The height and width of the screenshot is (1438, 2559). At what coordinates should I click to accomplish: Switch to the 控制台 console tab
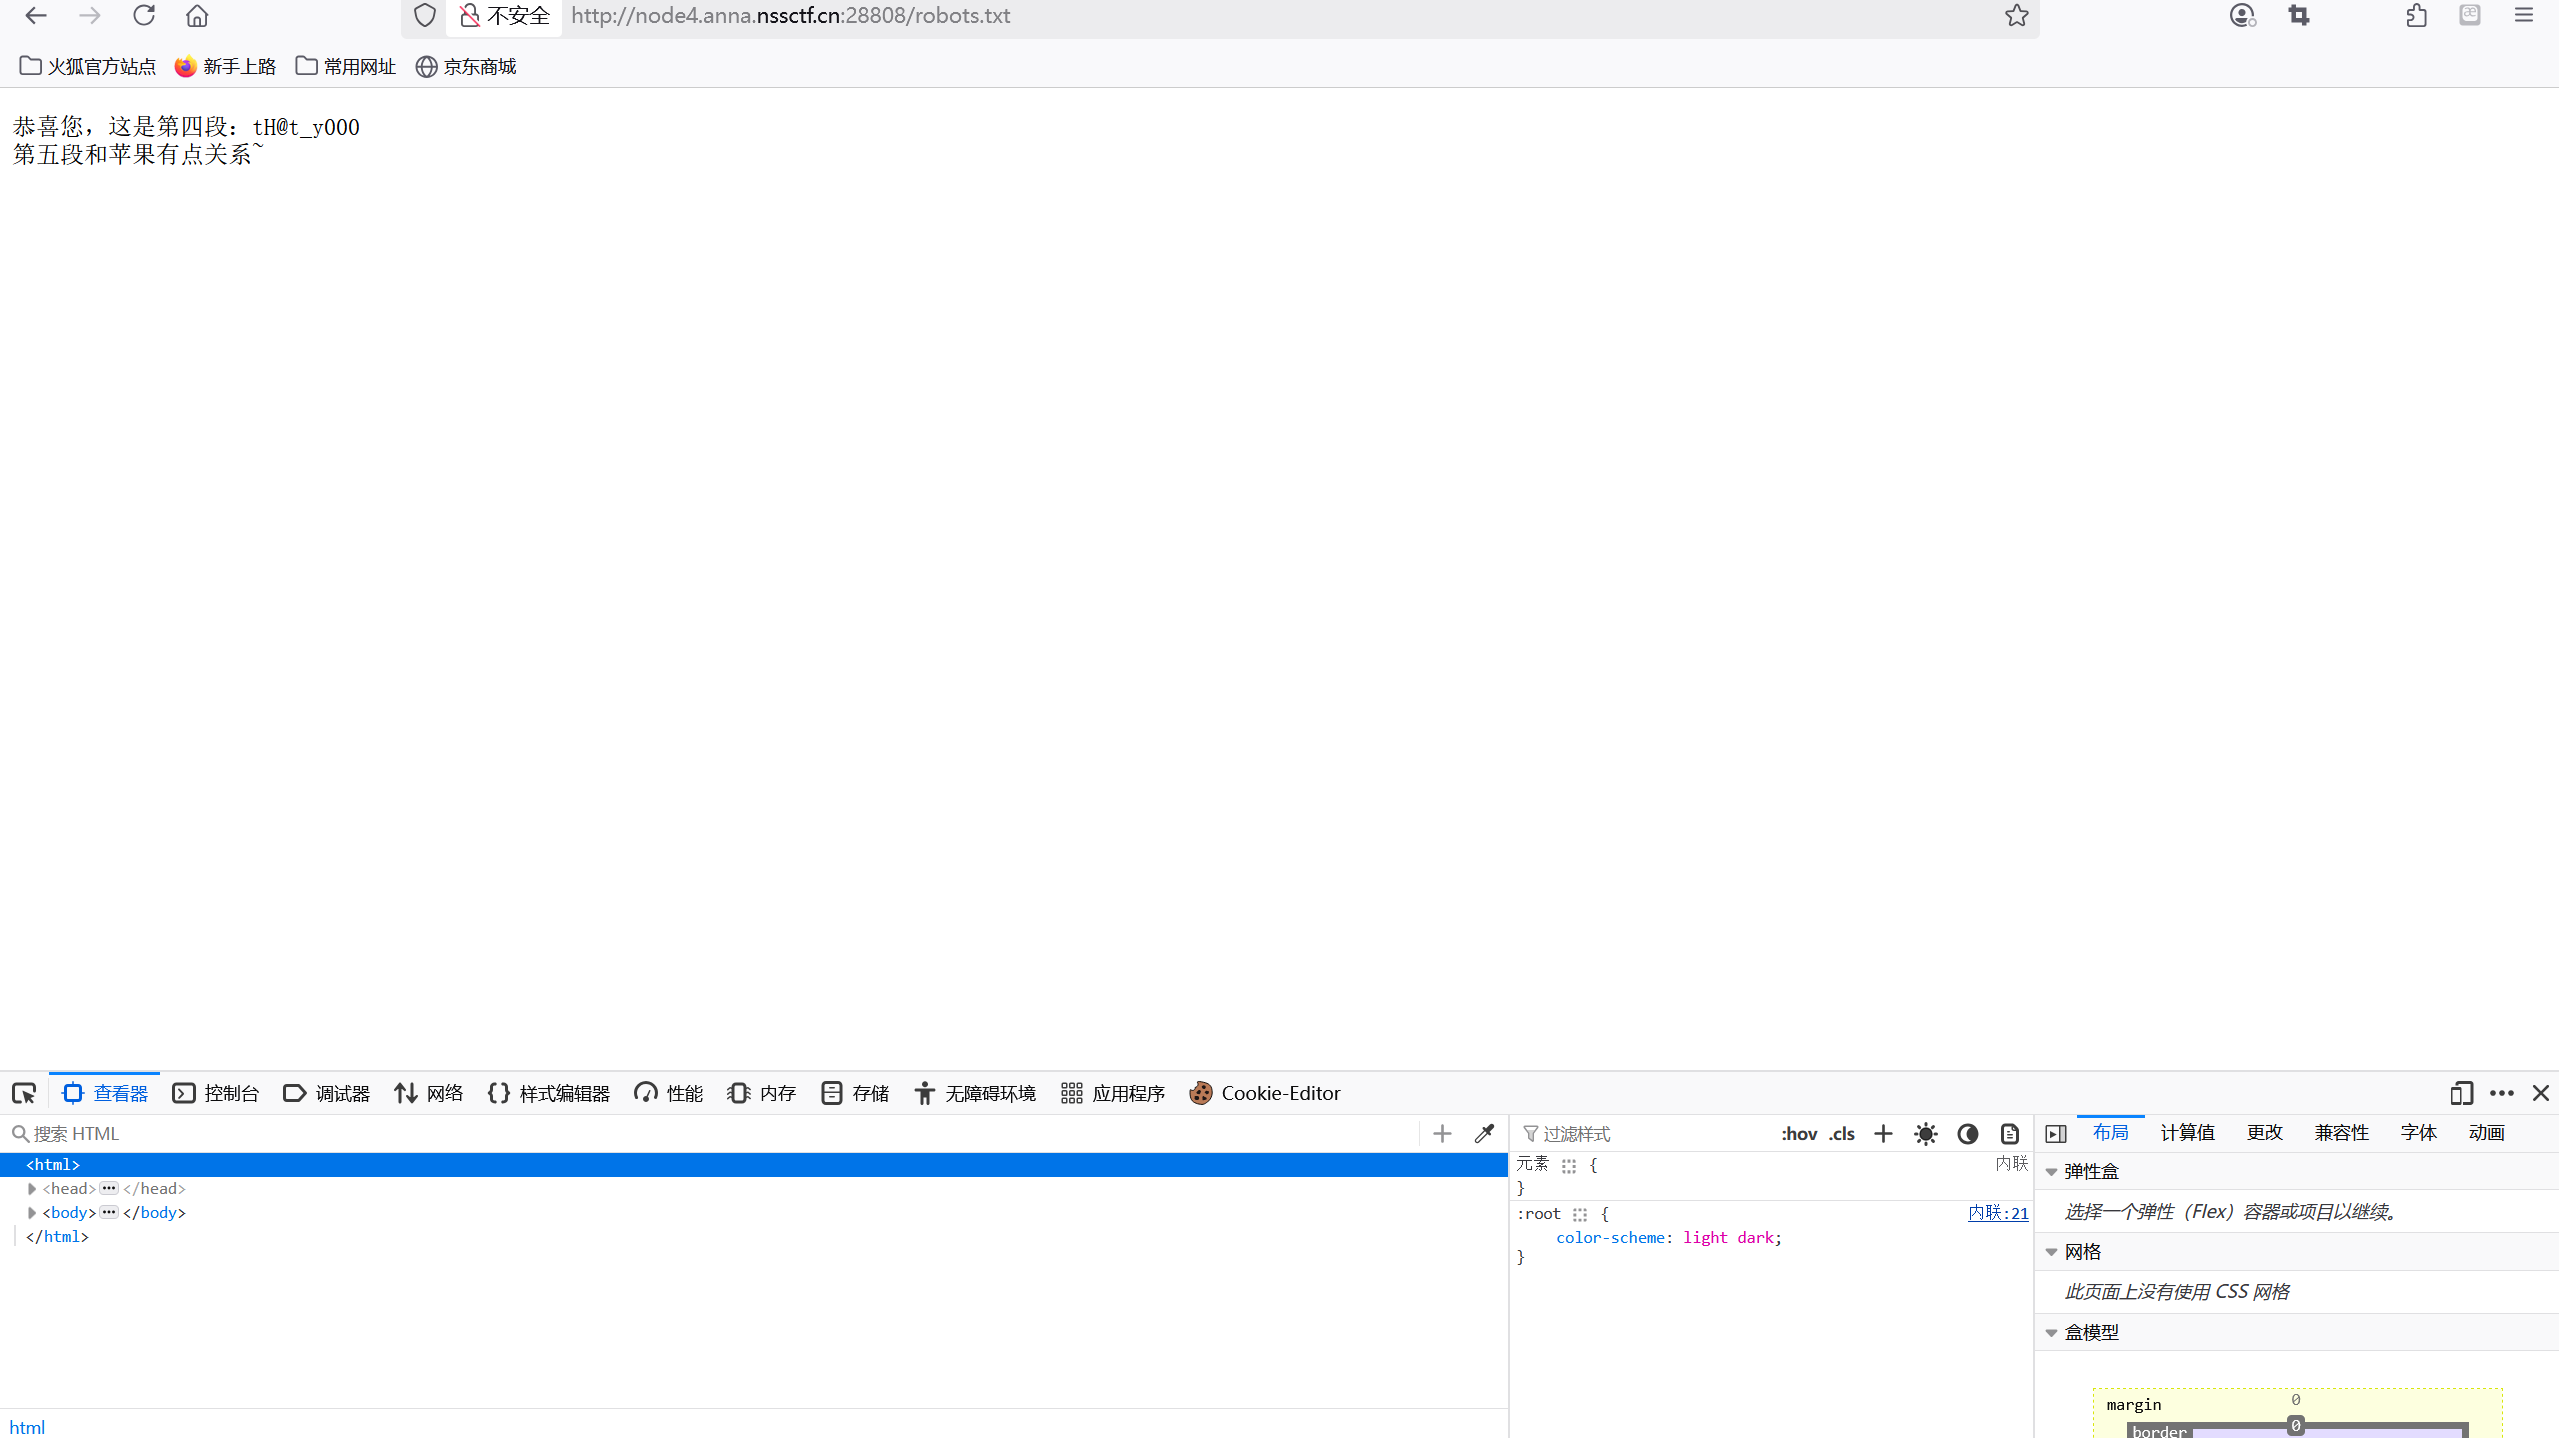point(216,1093)
